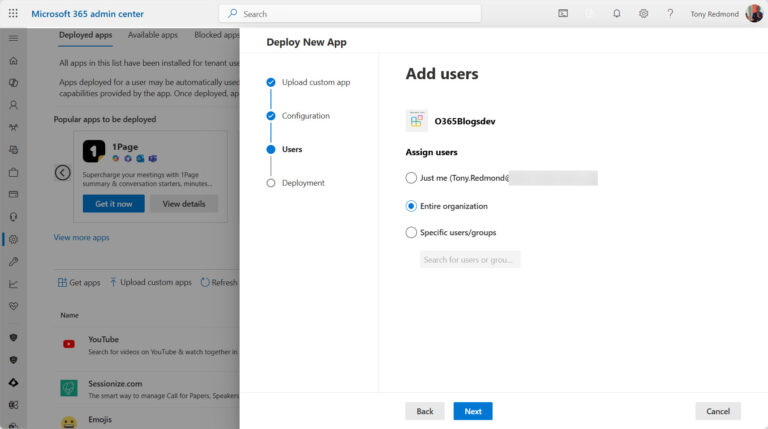The width and height of the screenshot is (768, 429).
Task: Open the notifications bell icon
Action: [x=616, y=14]
